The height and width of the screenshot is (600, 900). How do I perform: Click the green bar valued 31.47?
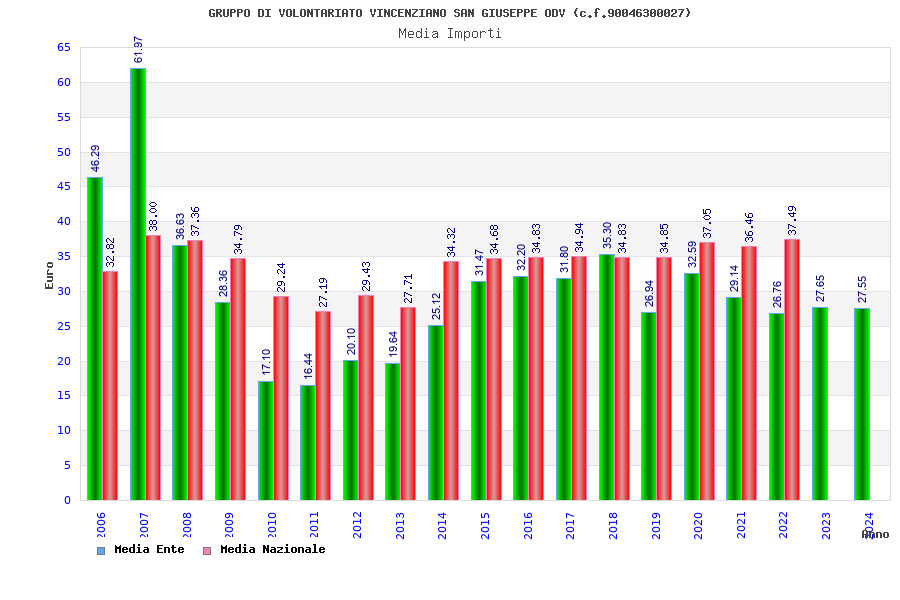point(479,390)
